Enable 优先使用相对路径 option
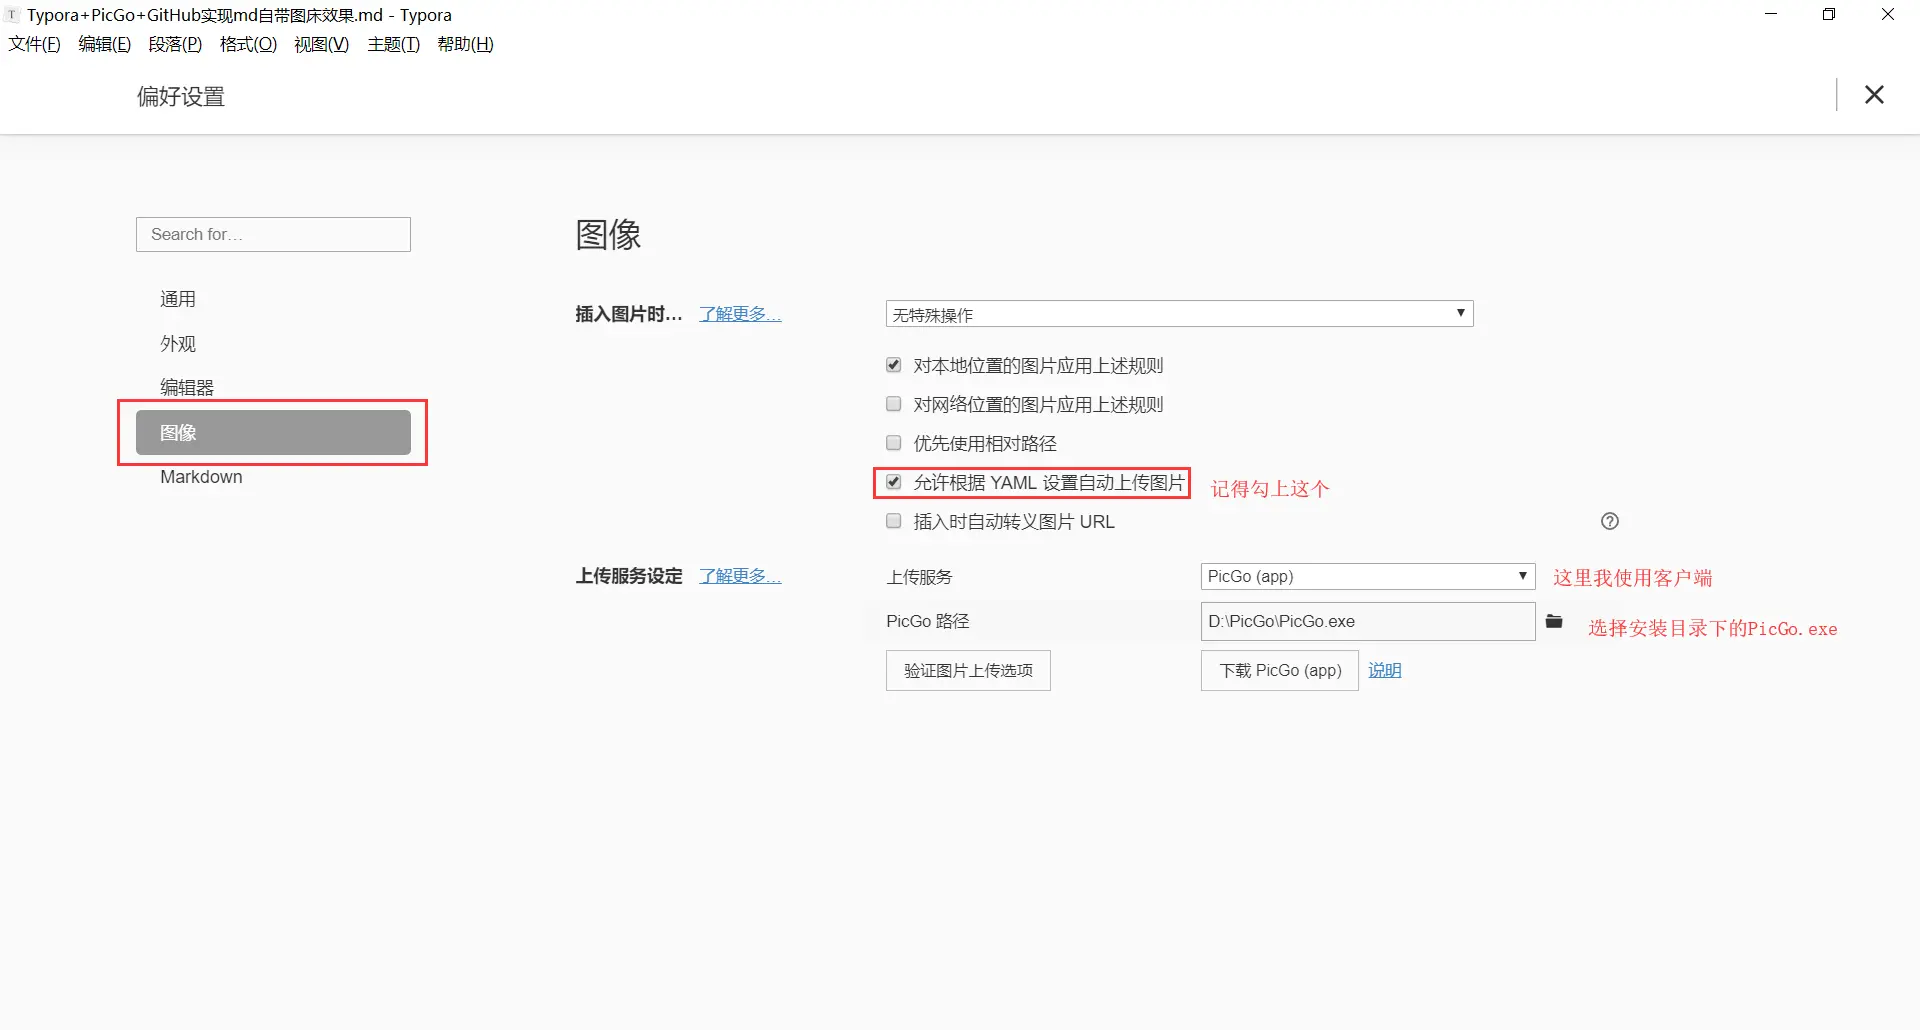This screenshot has width=1920, height=1030. pos(893,443)
